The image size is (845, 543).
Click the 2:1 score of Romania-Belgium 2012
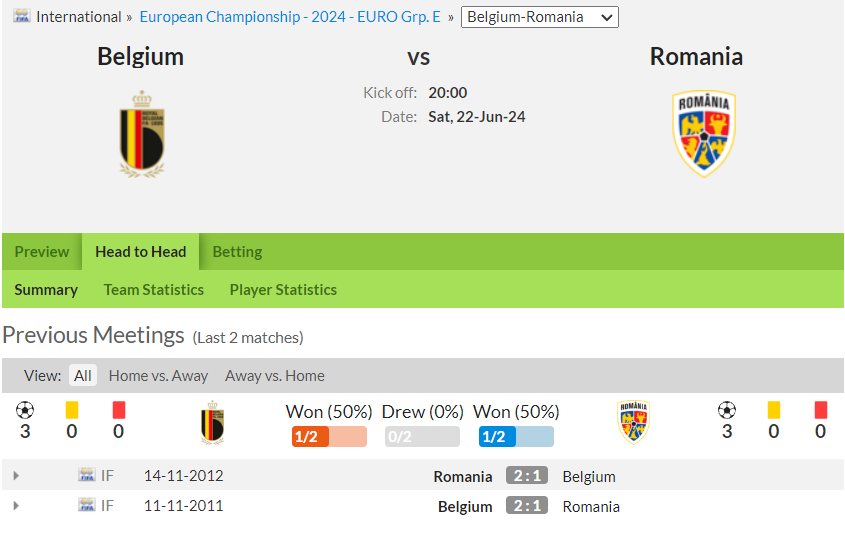click(x=527, y=476)
